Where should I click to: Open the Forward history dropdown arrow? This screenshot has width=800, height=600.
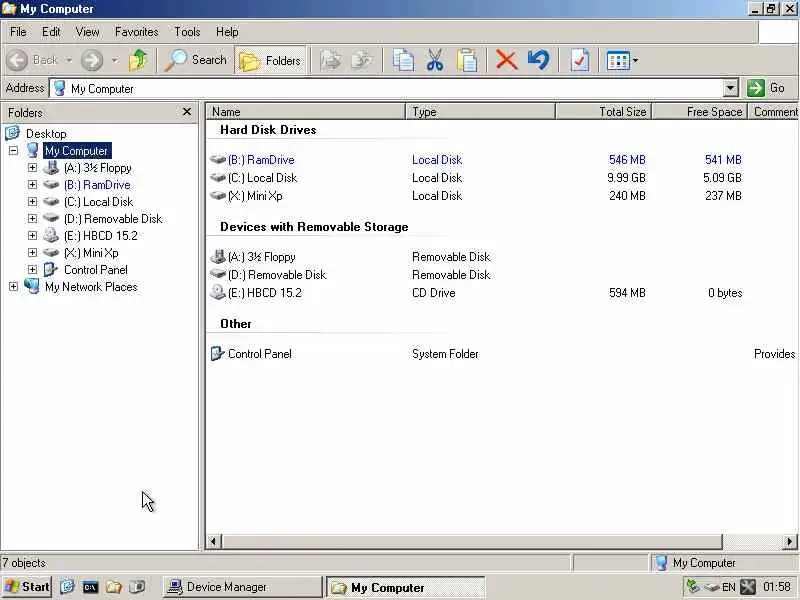pyautogui.click(x=115, y=60)
